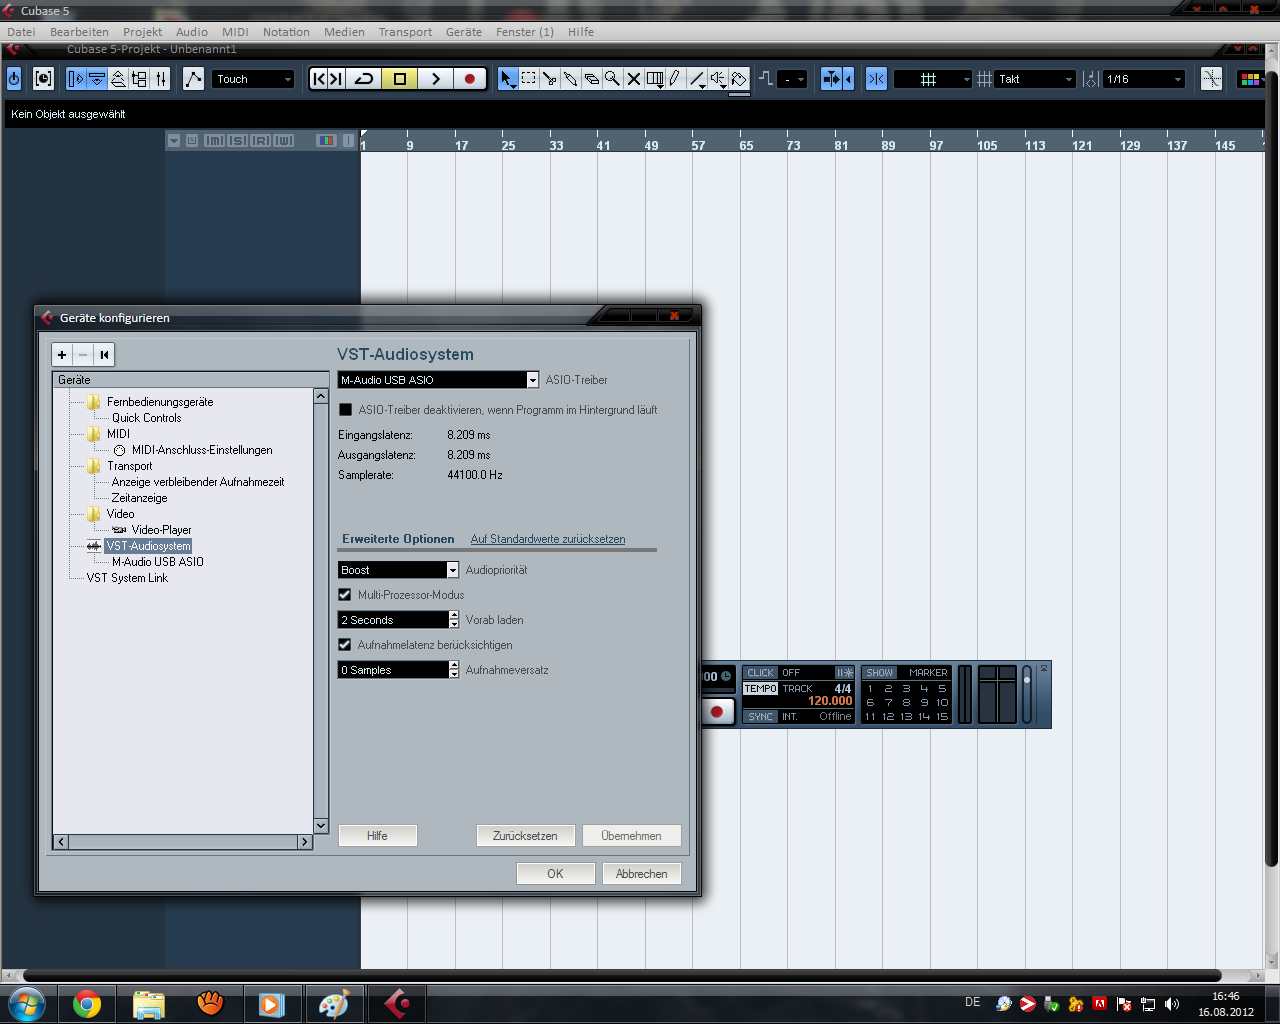1280x1024 pixels.
Task: Click Auf Standardwerte zurücksetzen link
Action: coord(548,539)
